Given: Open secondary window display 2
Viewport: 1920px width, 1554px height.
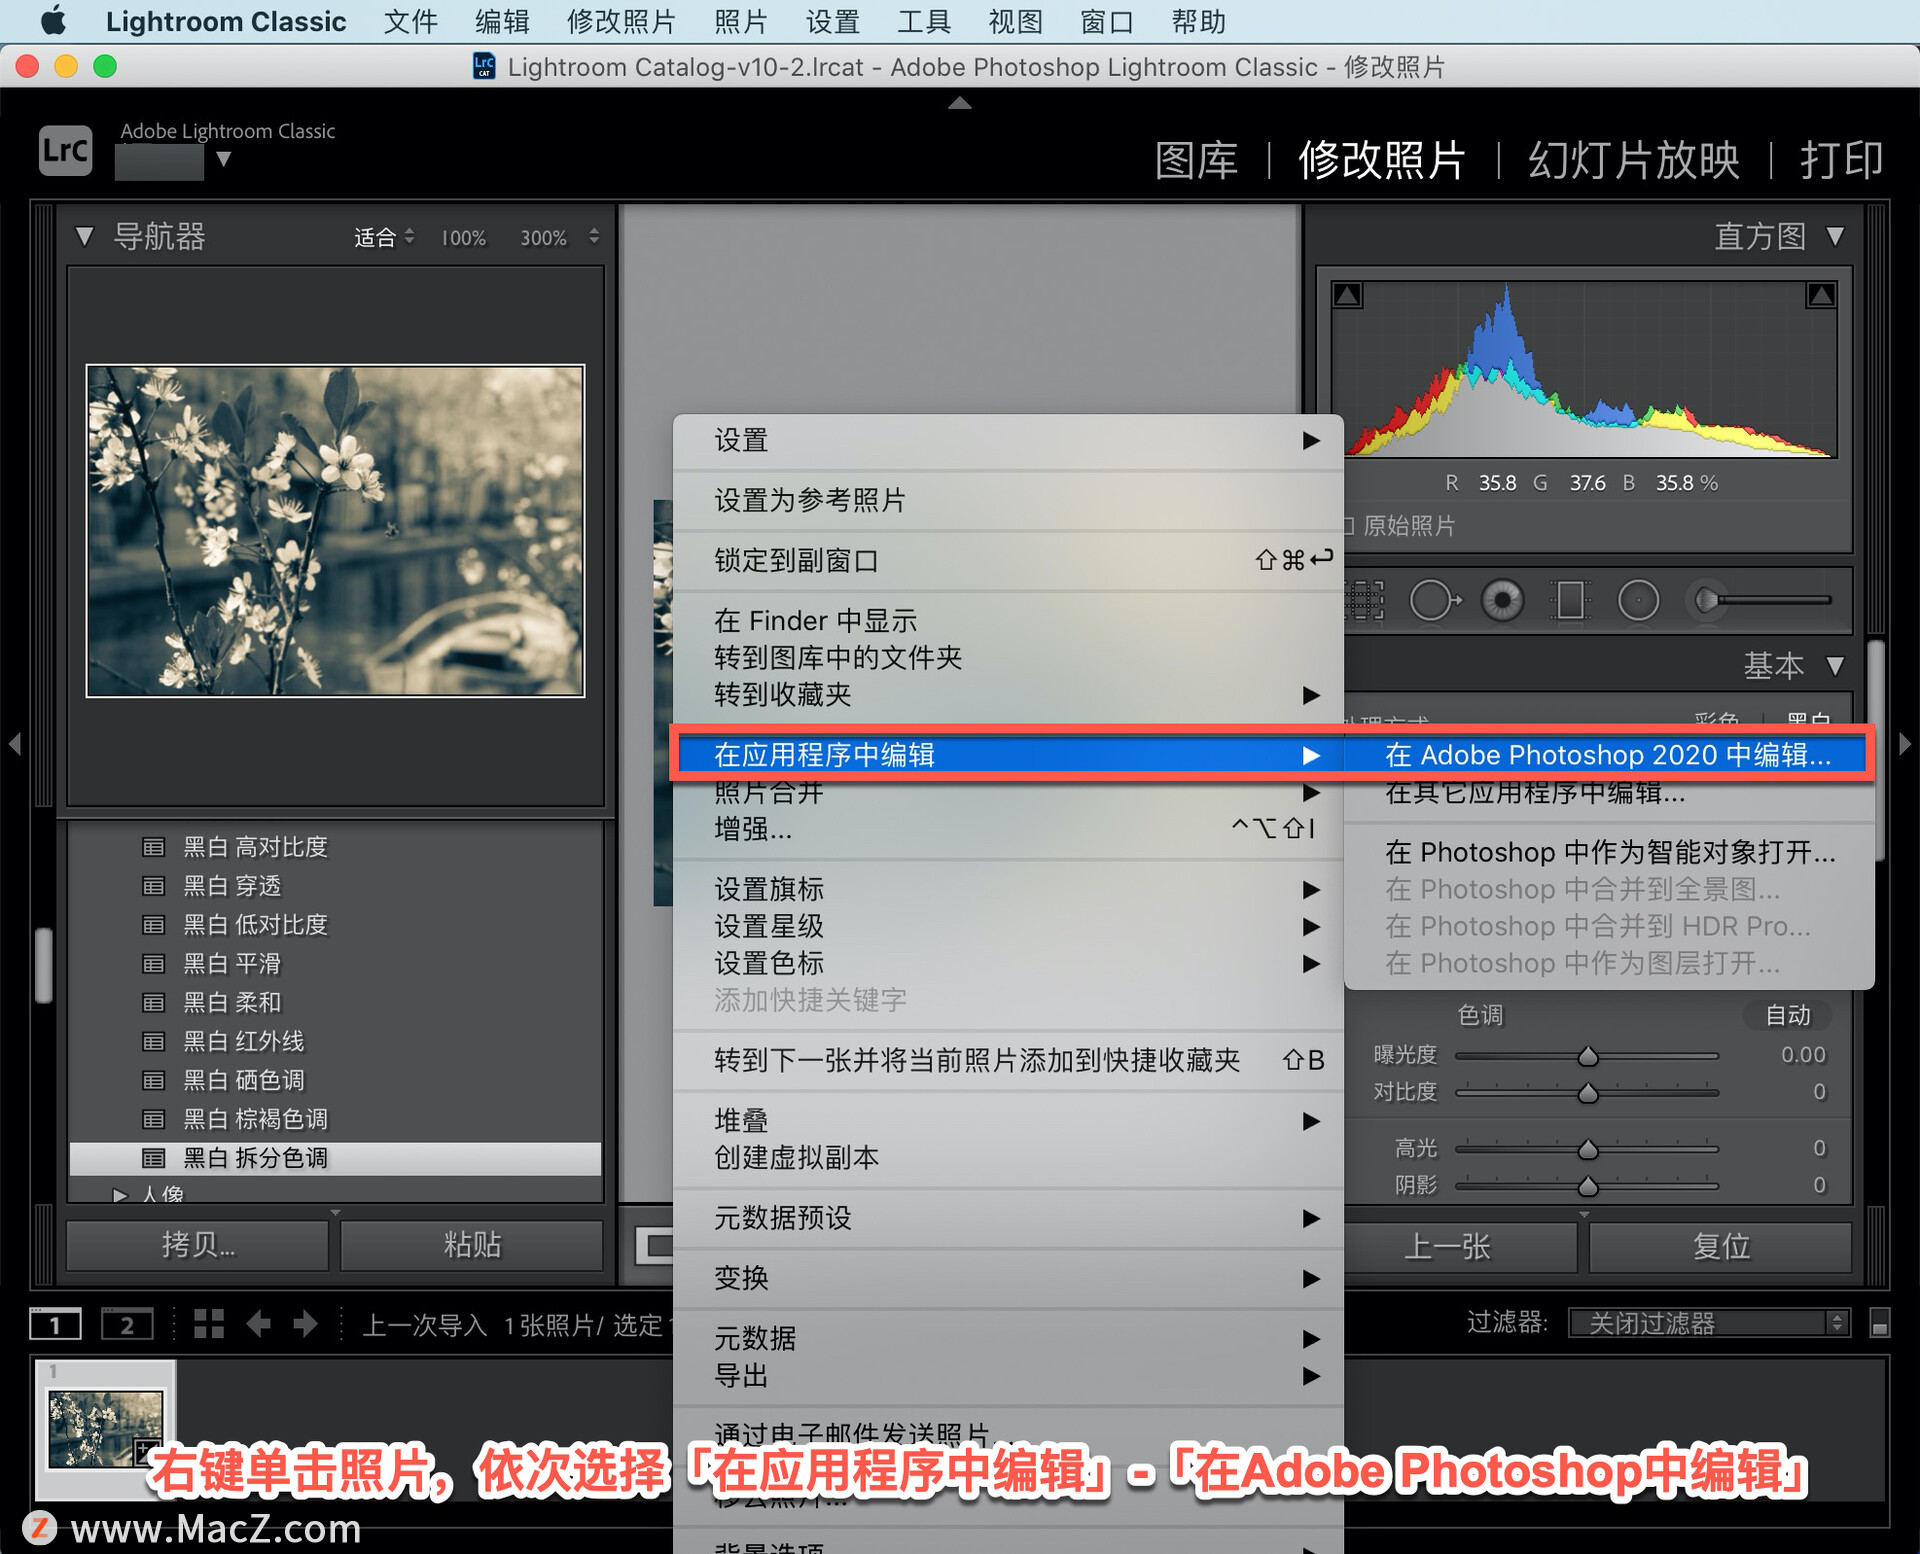Looking at the screenshot, I should (x=127, y=1324).
